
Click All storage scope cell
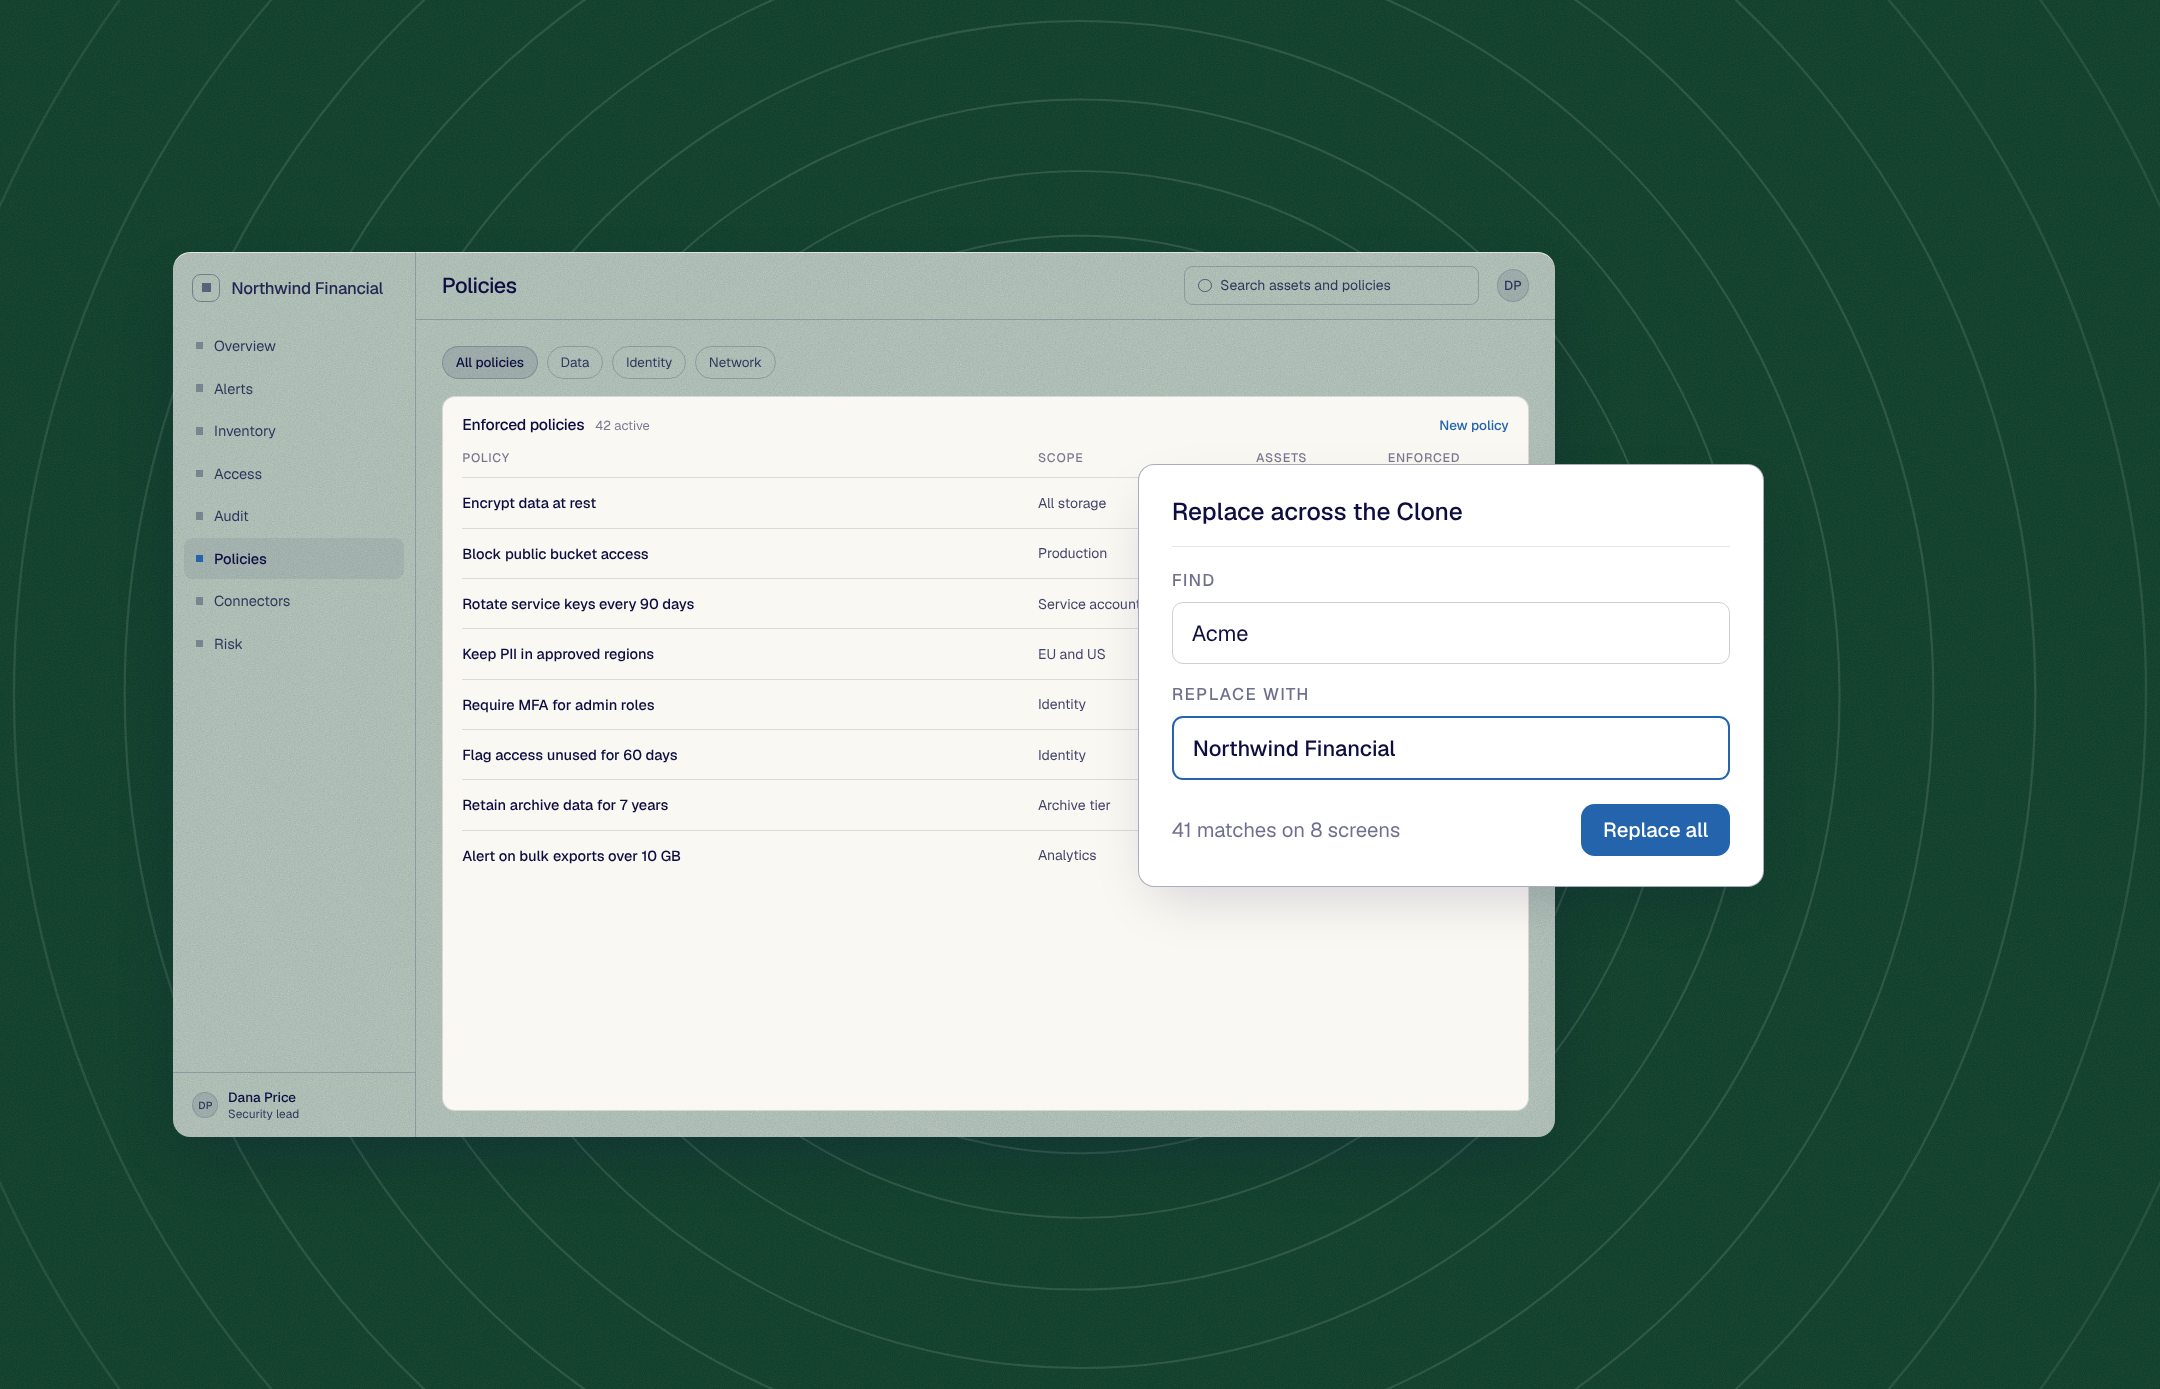pyautogui.click(x=1072, y=503)
